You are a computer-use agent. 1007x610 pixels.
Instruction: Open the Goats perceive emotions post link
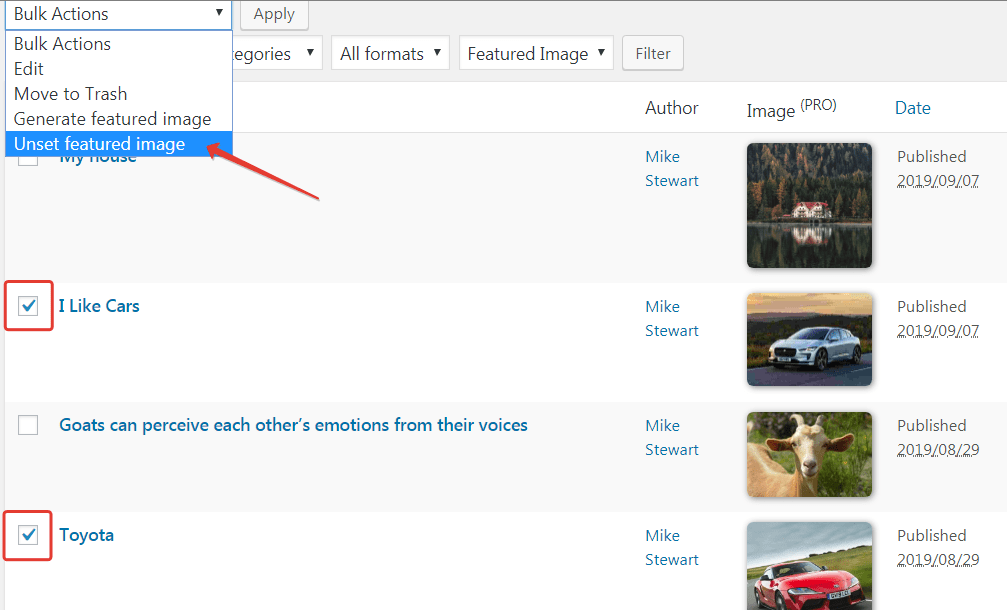(x=293, y=425)
